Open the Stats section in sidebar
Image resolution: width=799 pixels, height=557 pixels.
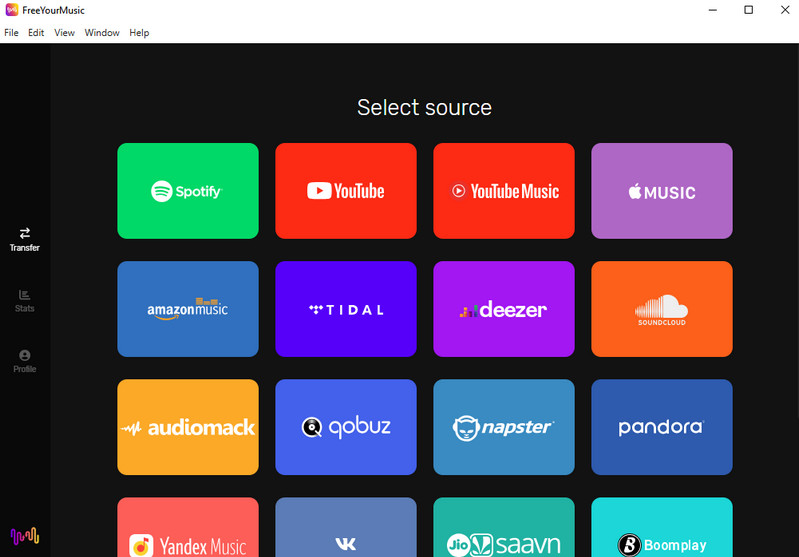24,301
